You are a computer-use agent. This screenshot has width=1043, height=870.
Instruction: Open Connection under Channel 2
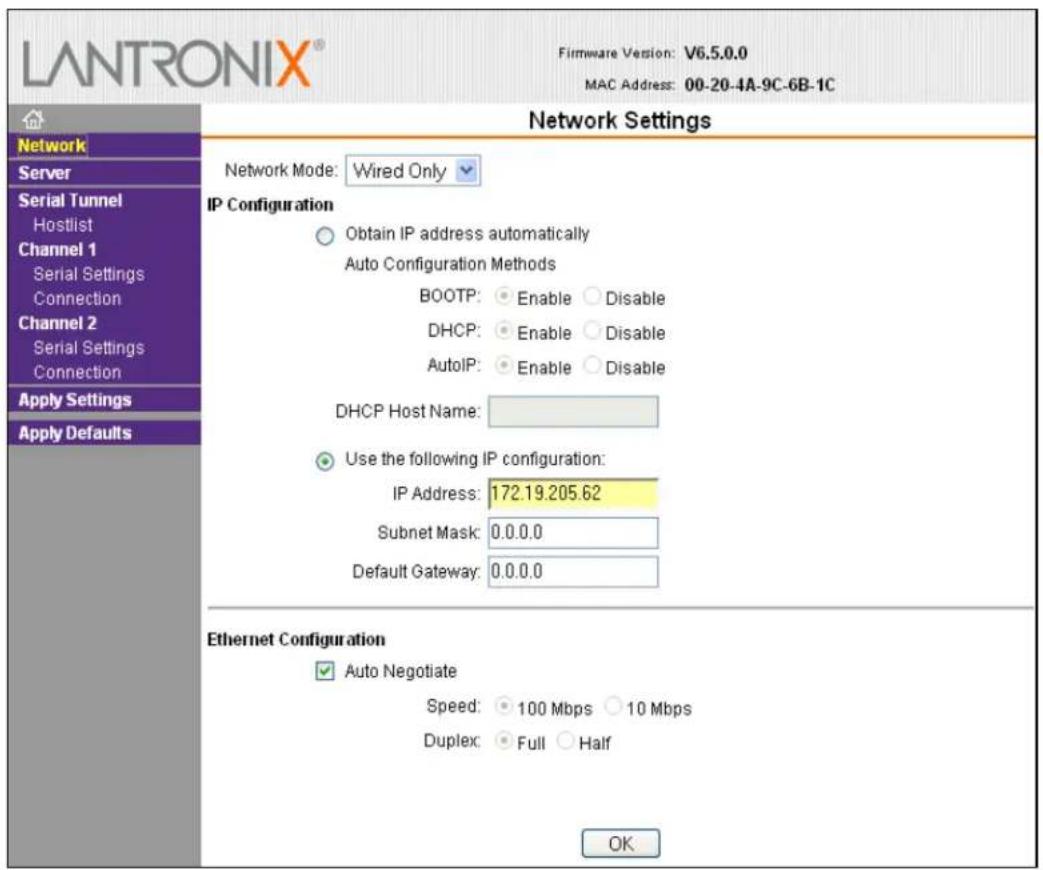pos(77,372)
